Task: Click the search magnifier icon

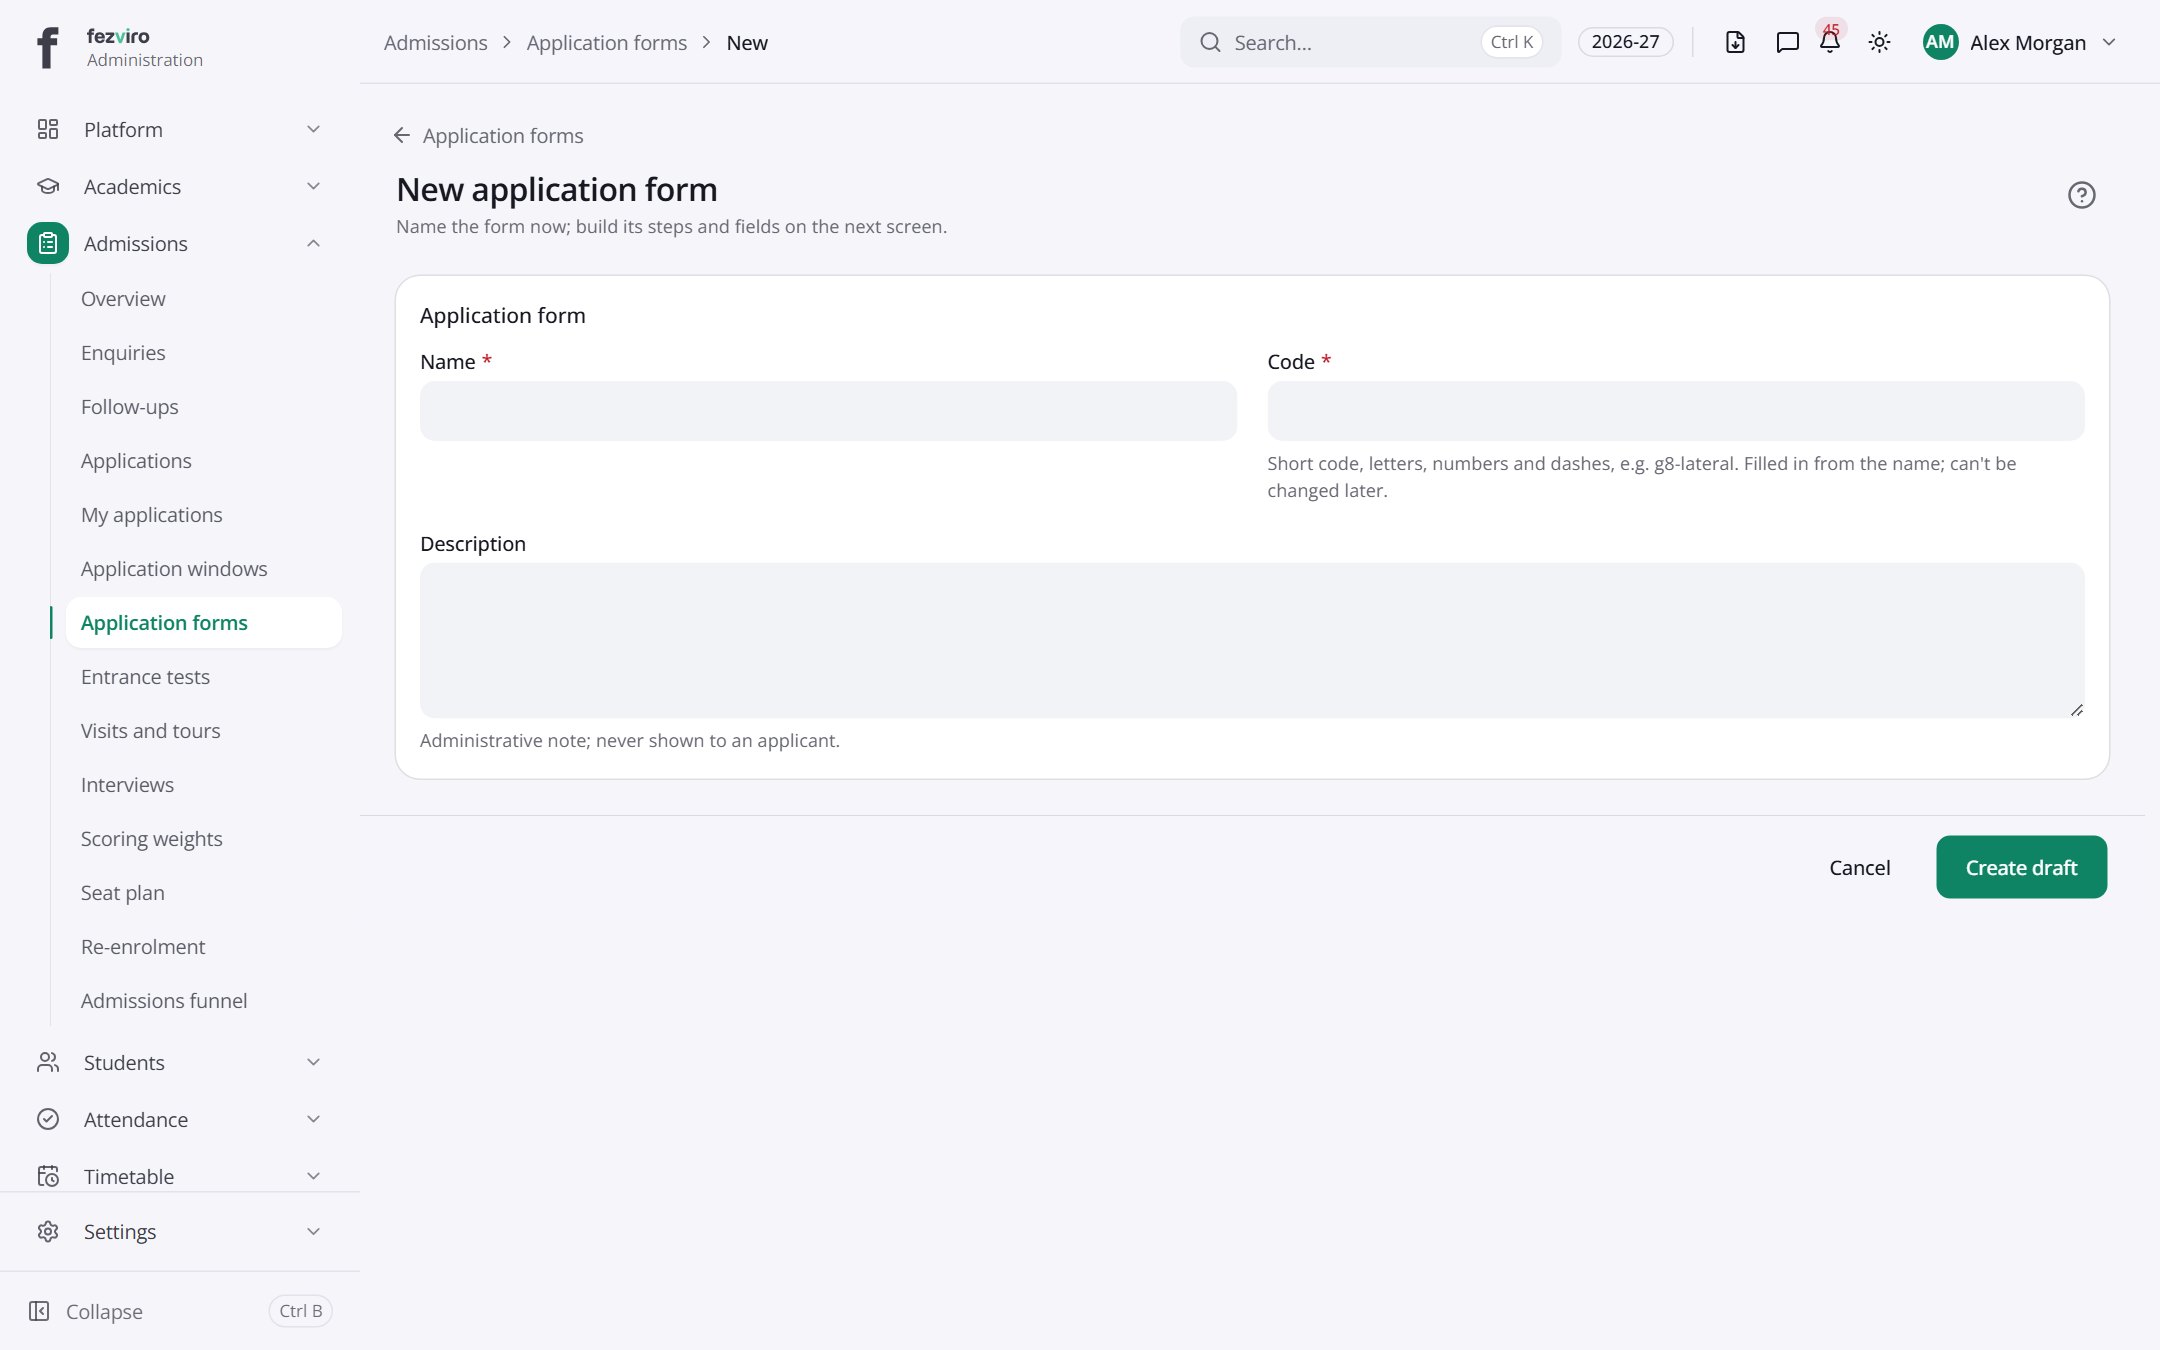Action: [1210, 42]
